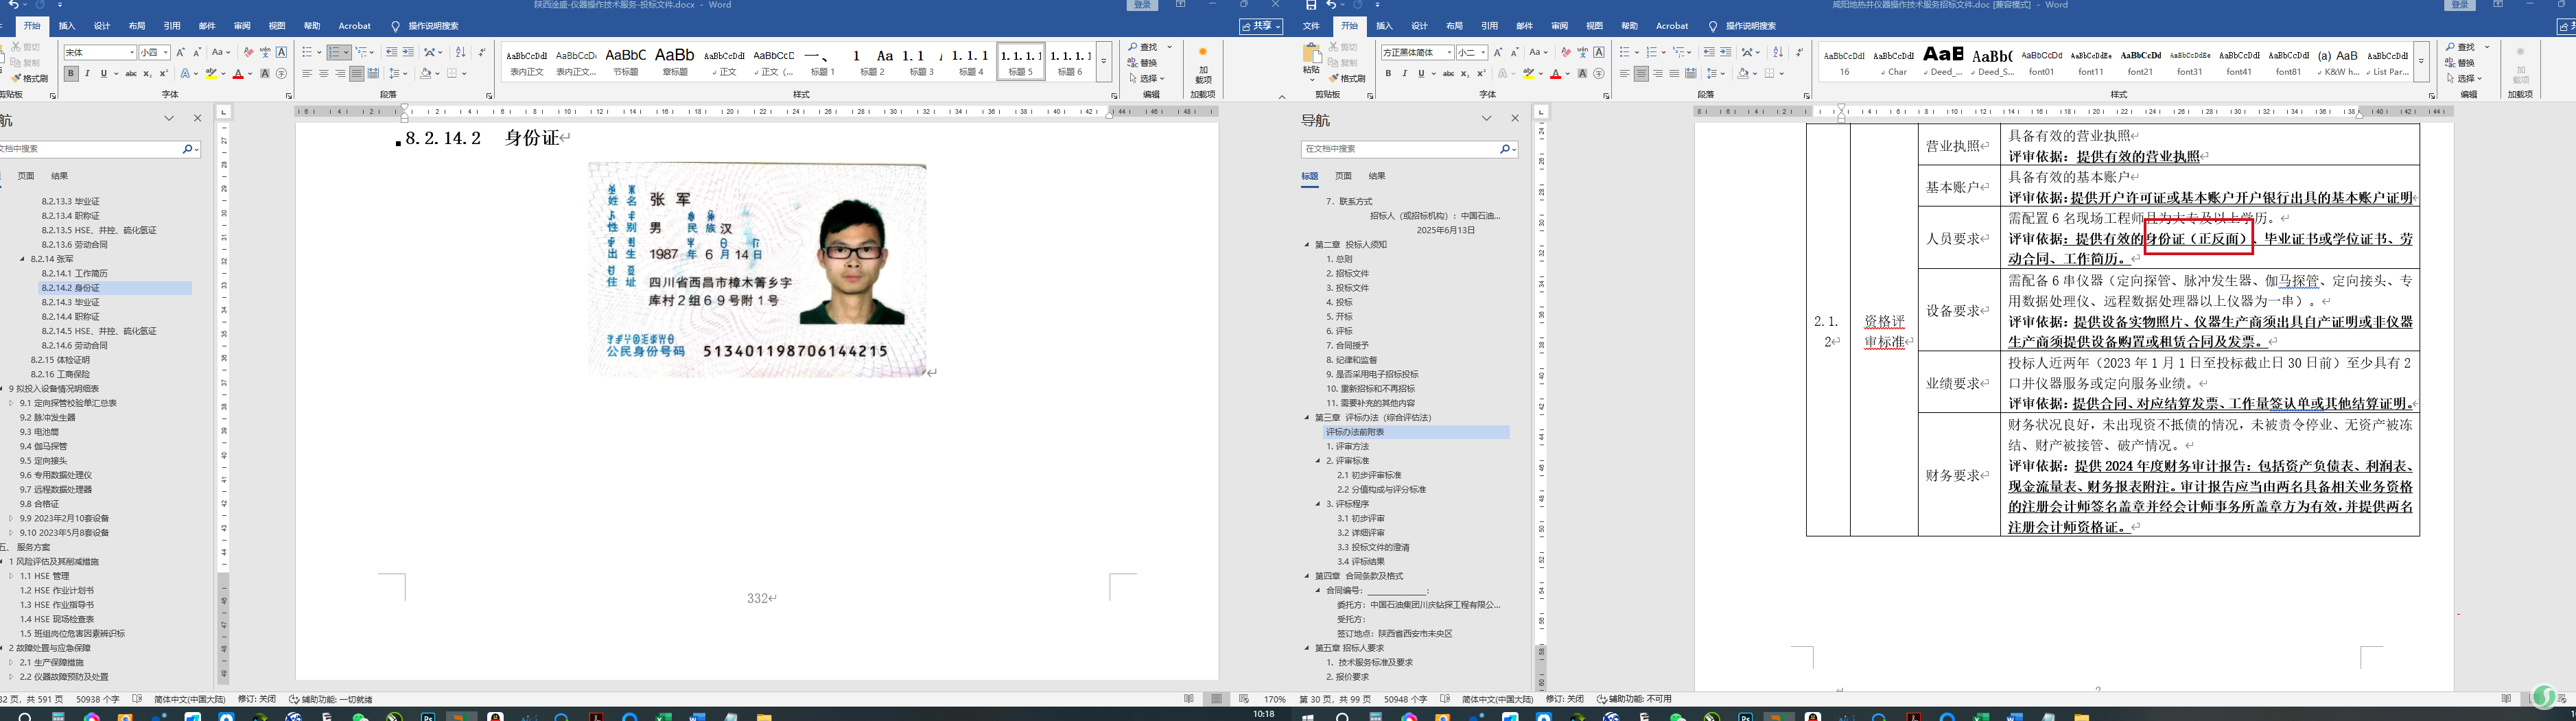Screen dimensions: 2576x721
Task: Toggle superscript in the 招标文件.doc window
Action: point(1481,73)
